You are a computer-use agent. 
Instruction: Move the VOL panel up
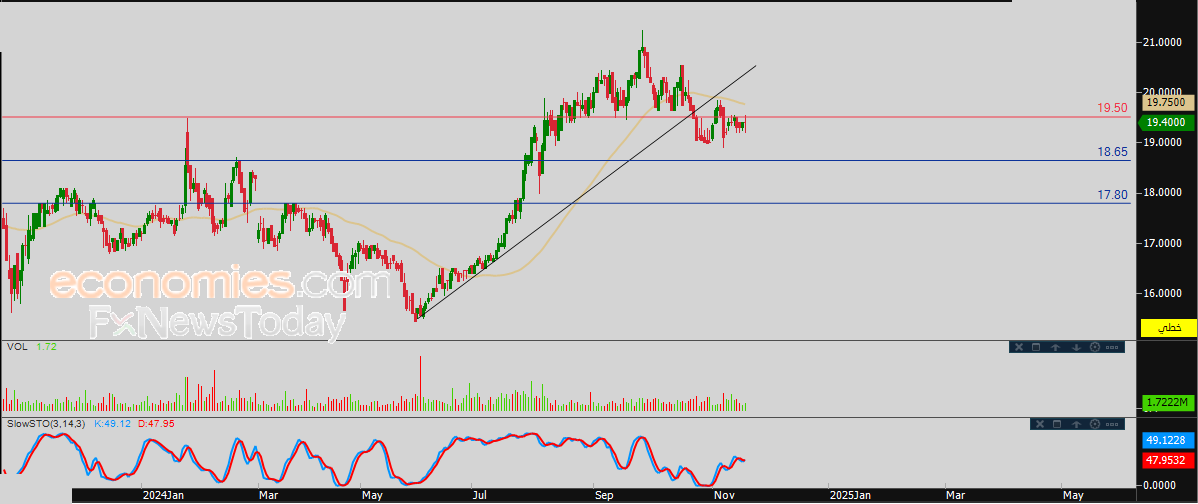[1055, 347]
